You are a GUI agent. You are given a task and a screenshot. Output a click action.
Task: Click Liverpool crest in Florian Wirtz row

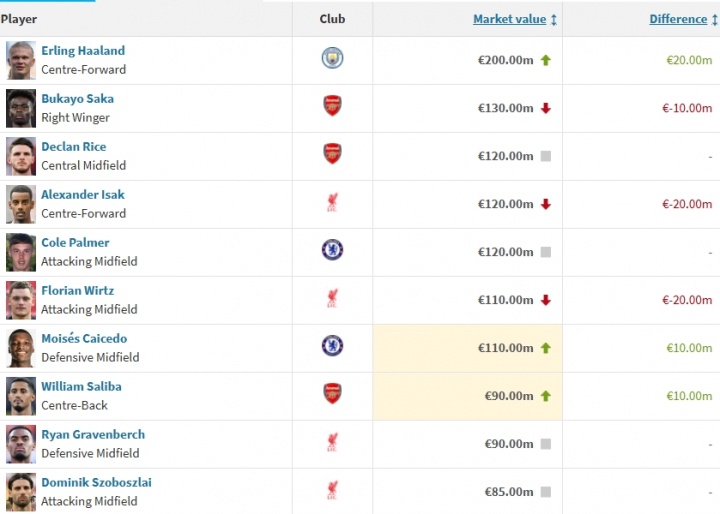point(332,298)
